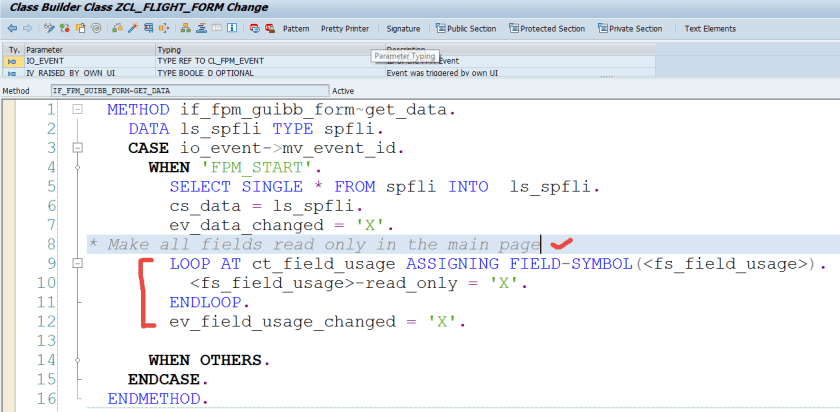Click the Back navigation arrow
This screenshot has width=840, height=412.
coord(12,28)
